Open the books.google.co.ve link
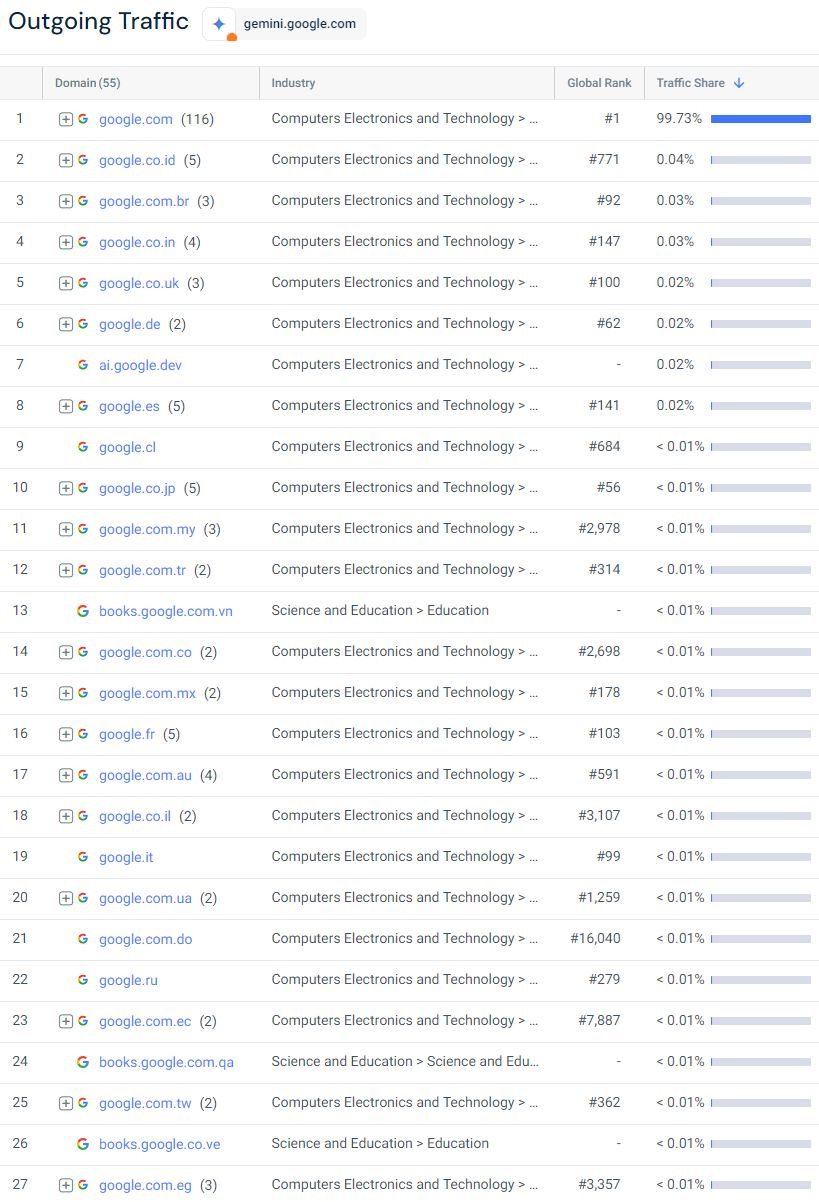The height and width of the screenshot is (1202, 819). (x=160, y=1144)
